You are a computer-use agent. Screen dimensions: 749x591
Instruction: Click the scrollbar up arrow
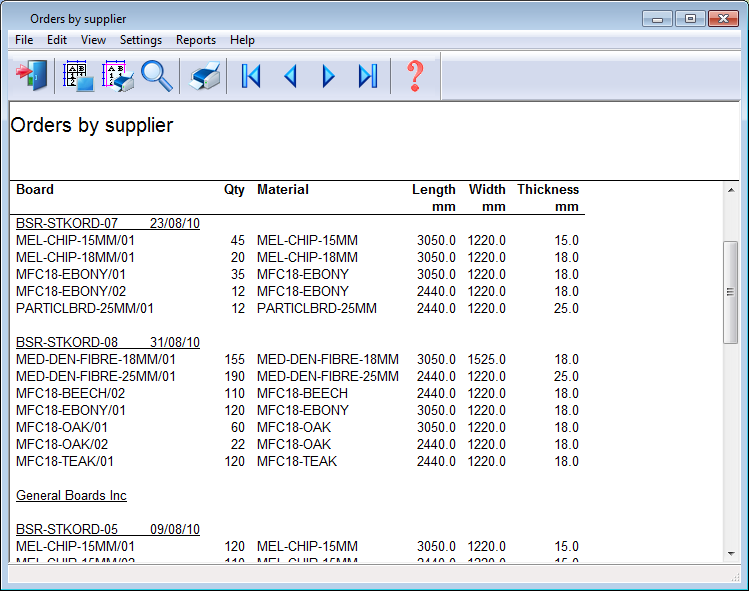pyautogui.click(x=731, y=190)
